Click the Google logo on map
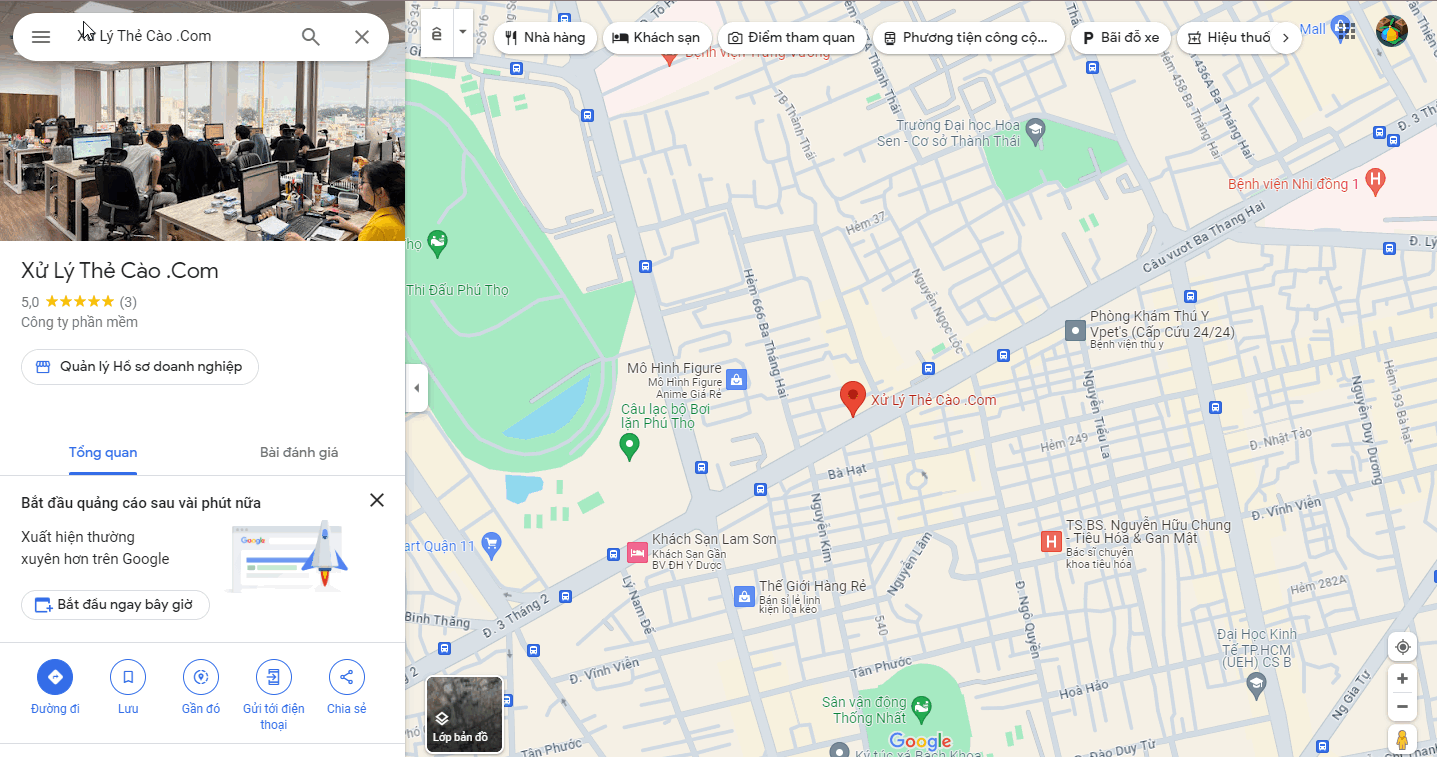 (920, 741)
